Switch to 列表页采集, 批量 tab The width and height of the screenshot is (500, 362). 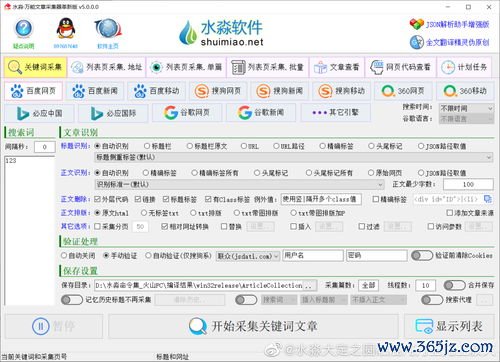[268, 67]
